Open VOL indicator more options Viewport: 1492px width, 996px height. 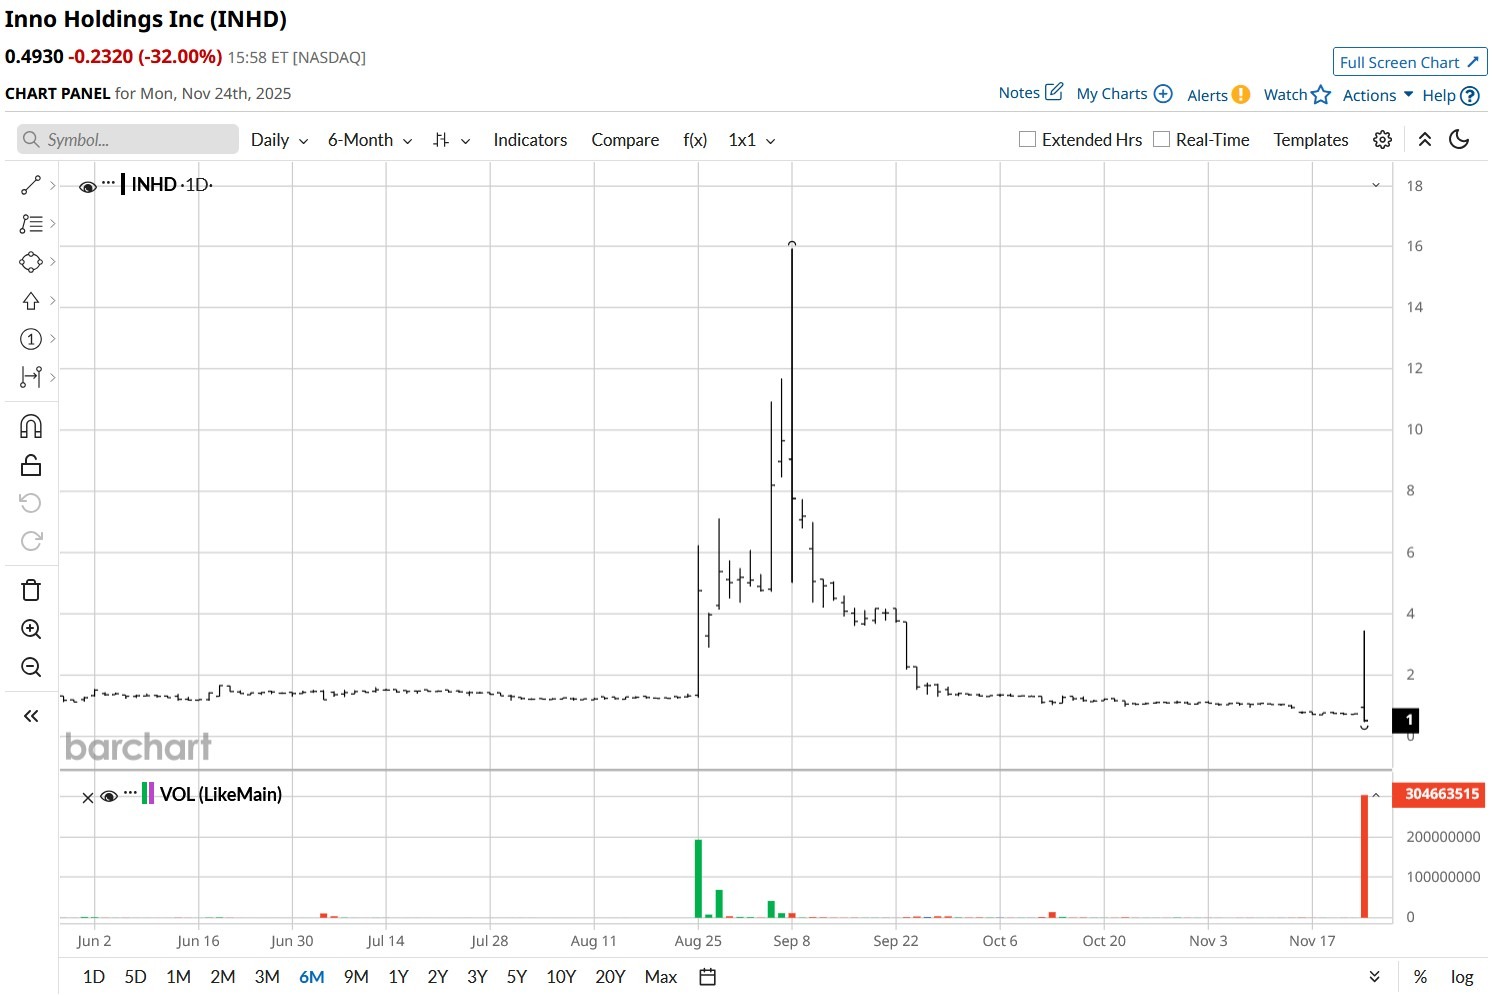point(130,793)
